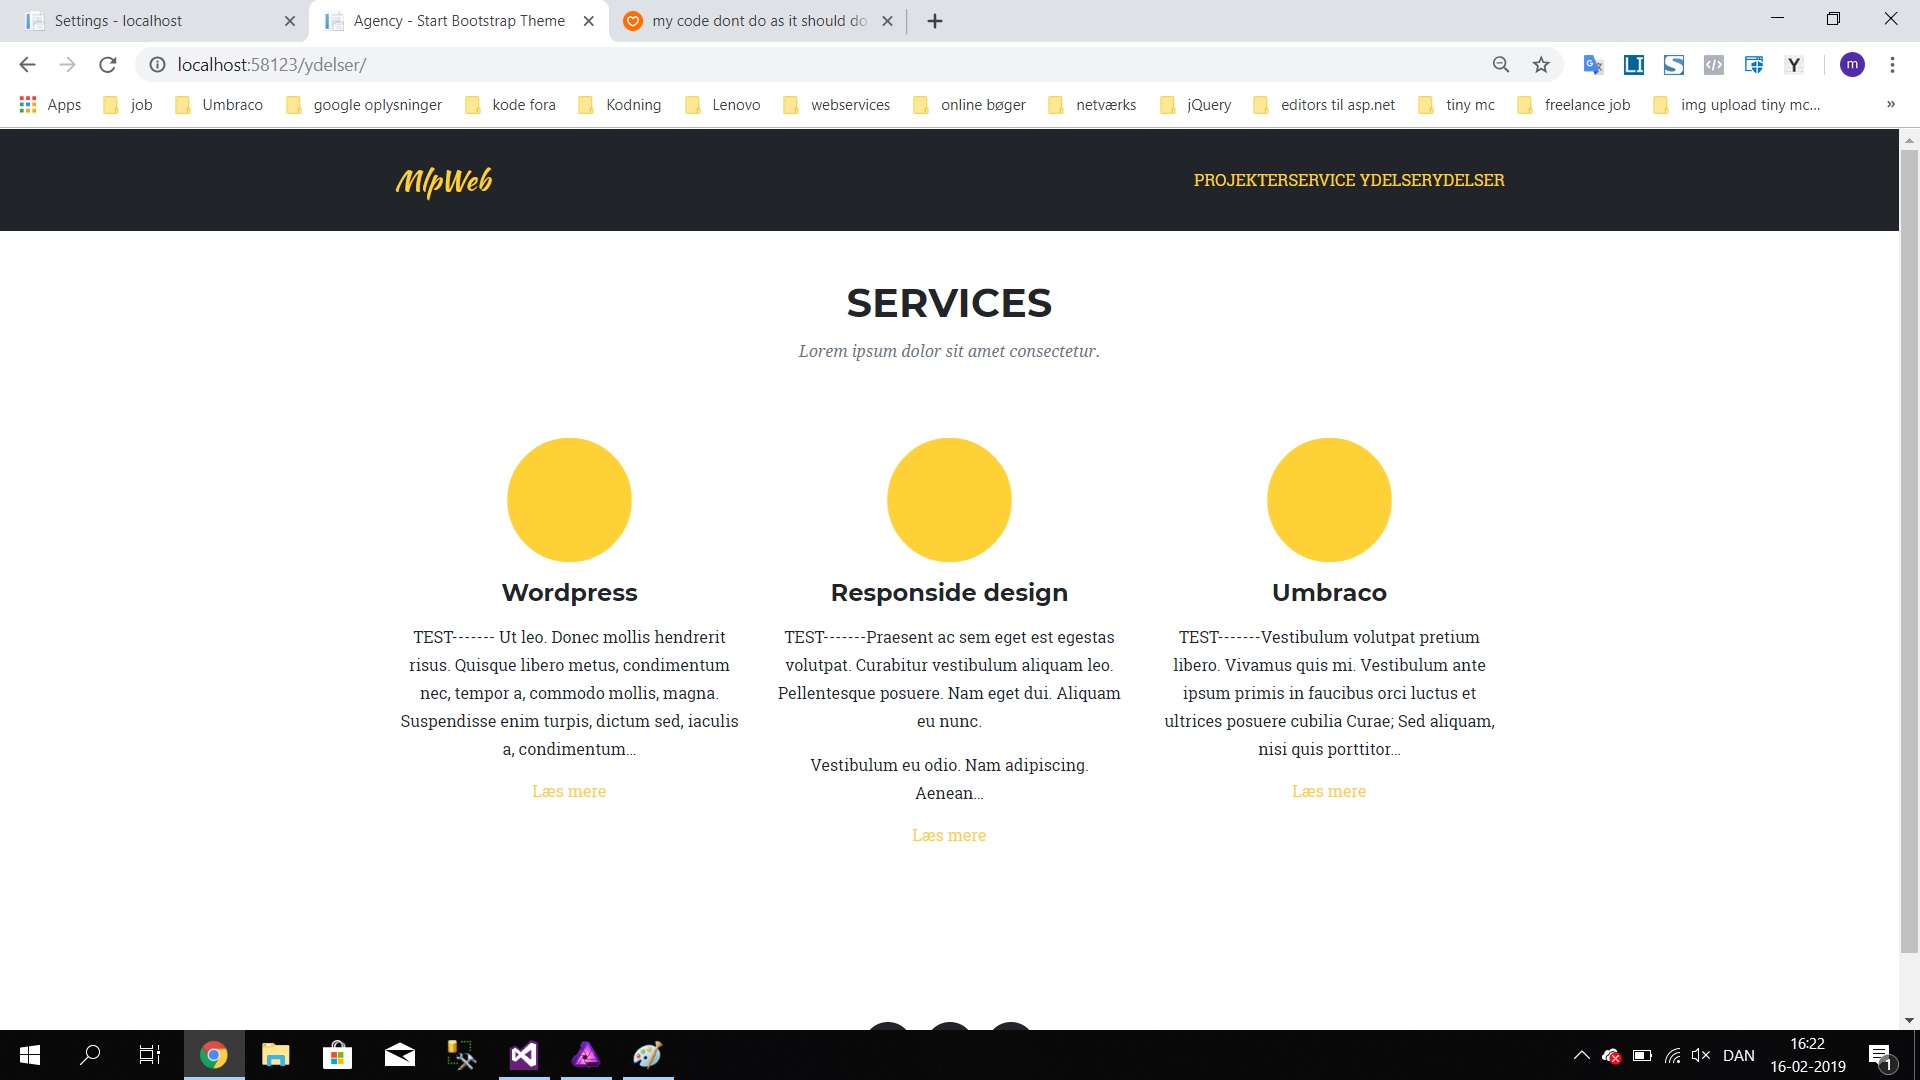
Task: Open img upload tiny mc bookmark folder
Action: click(x=1737, y=105)
